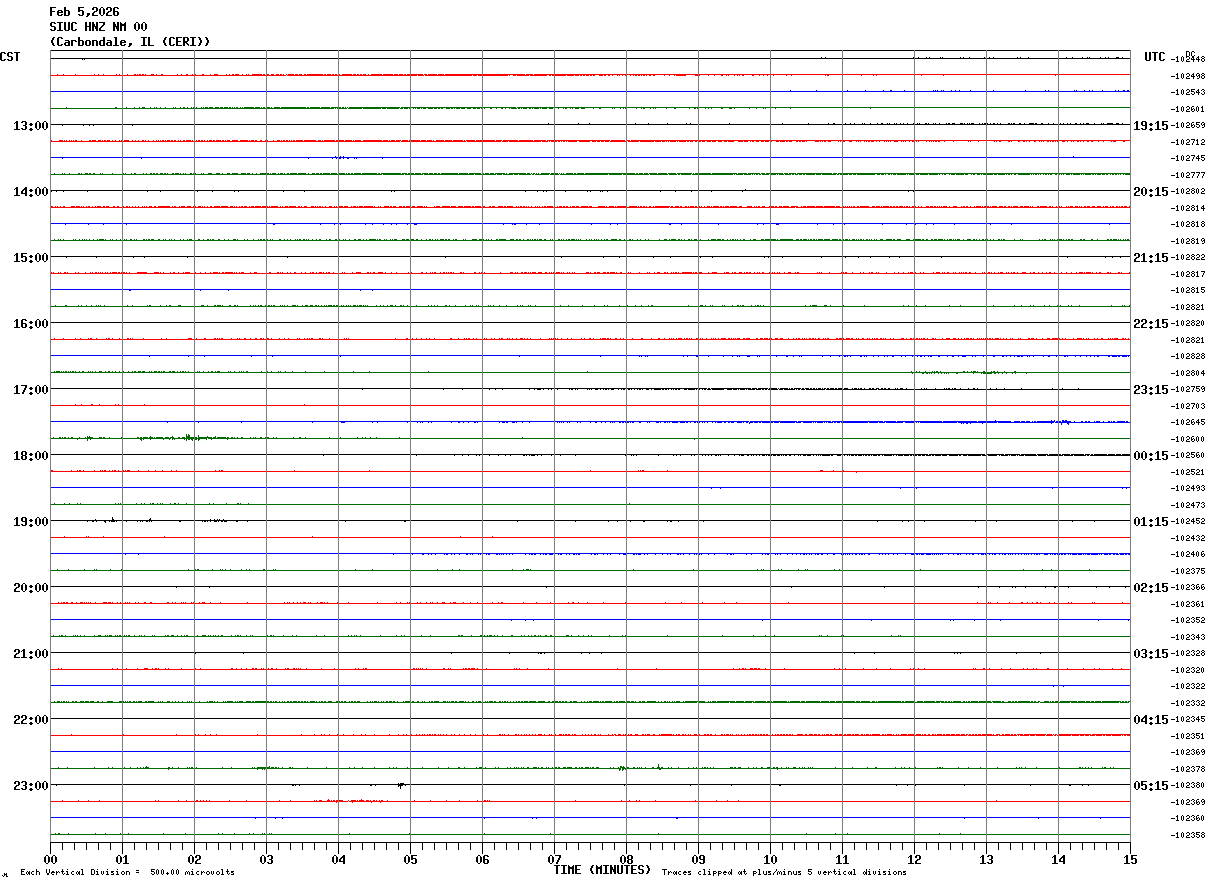Click the DC offset value -102777
The image size is (1210, 886).
coord(1188,175)
